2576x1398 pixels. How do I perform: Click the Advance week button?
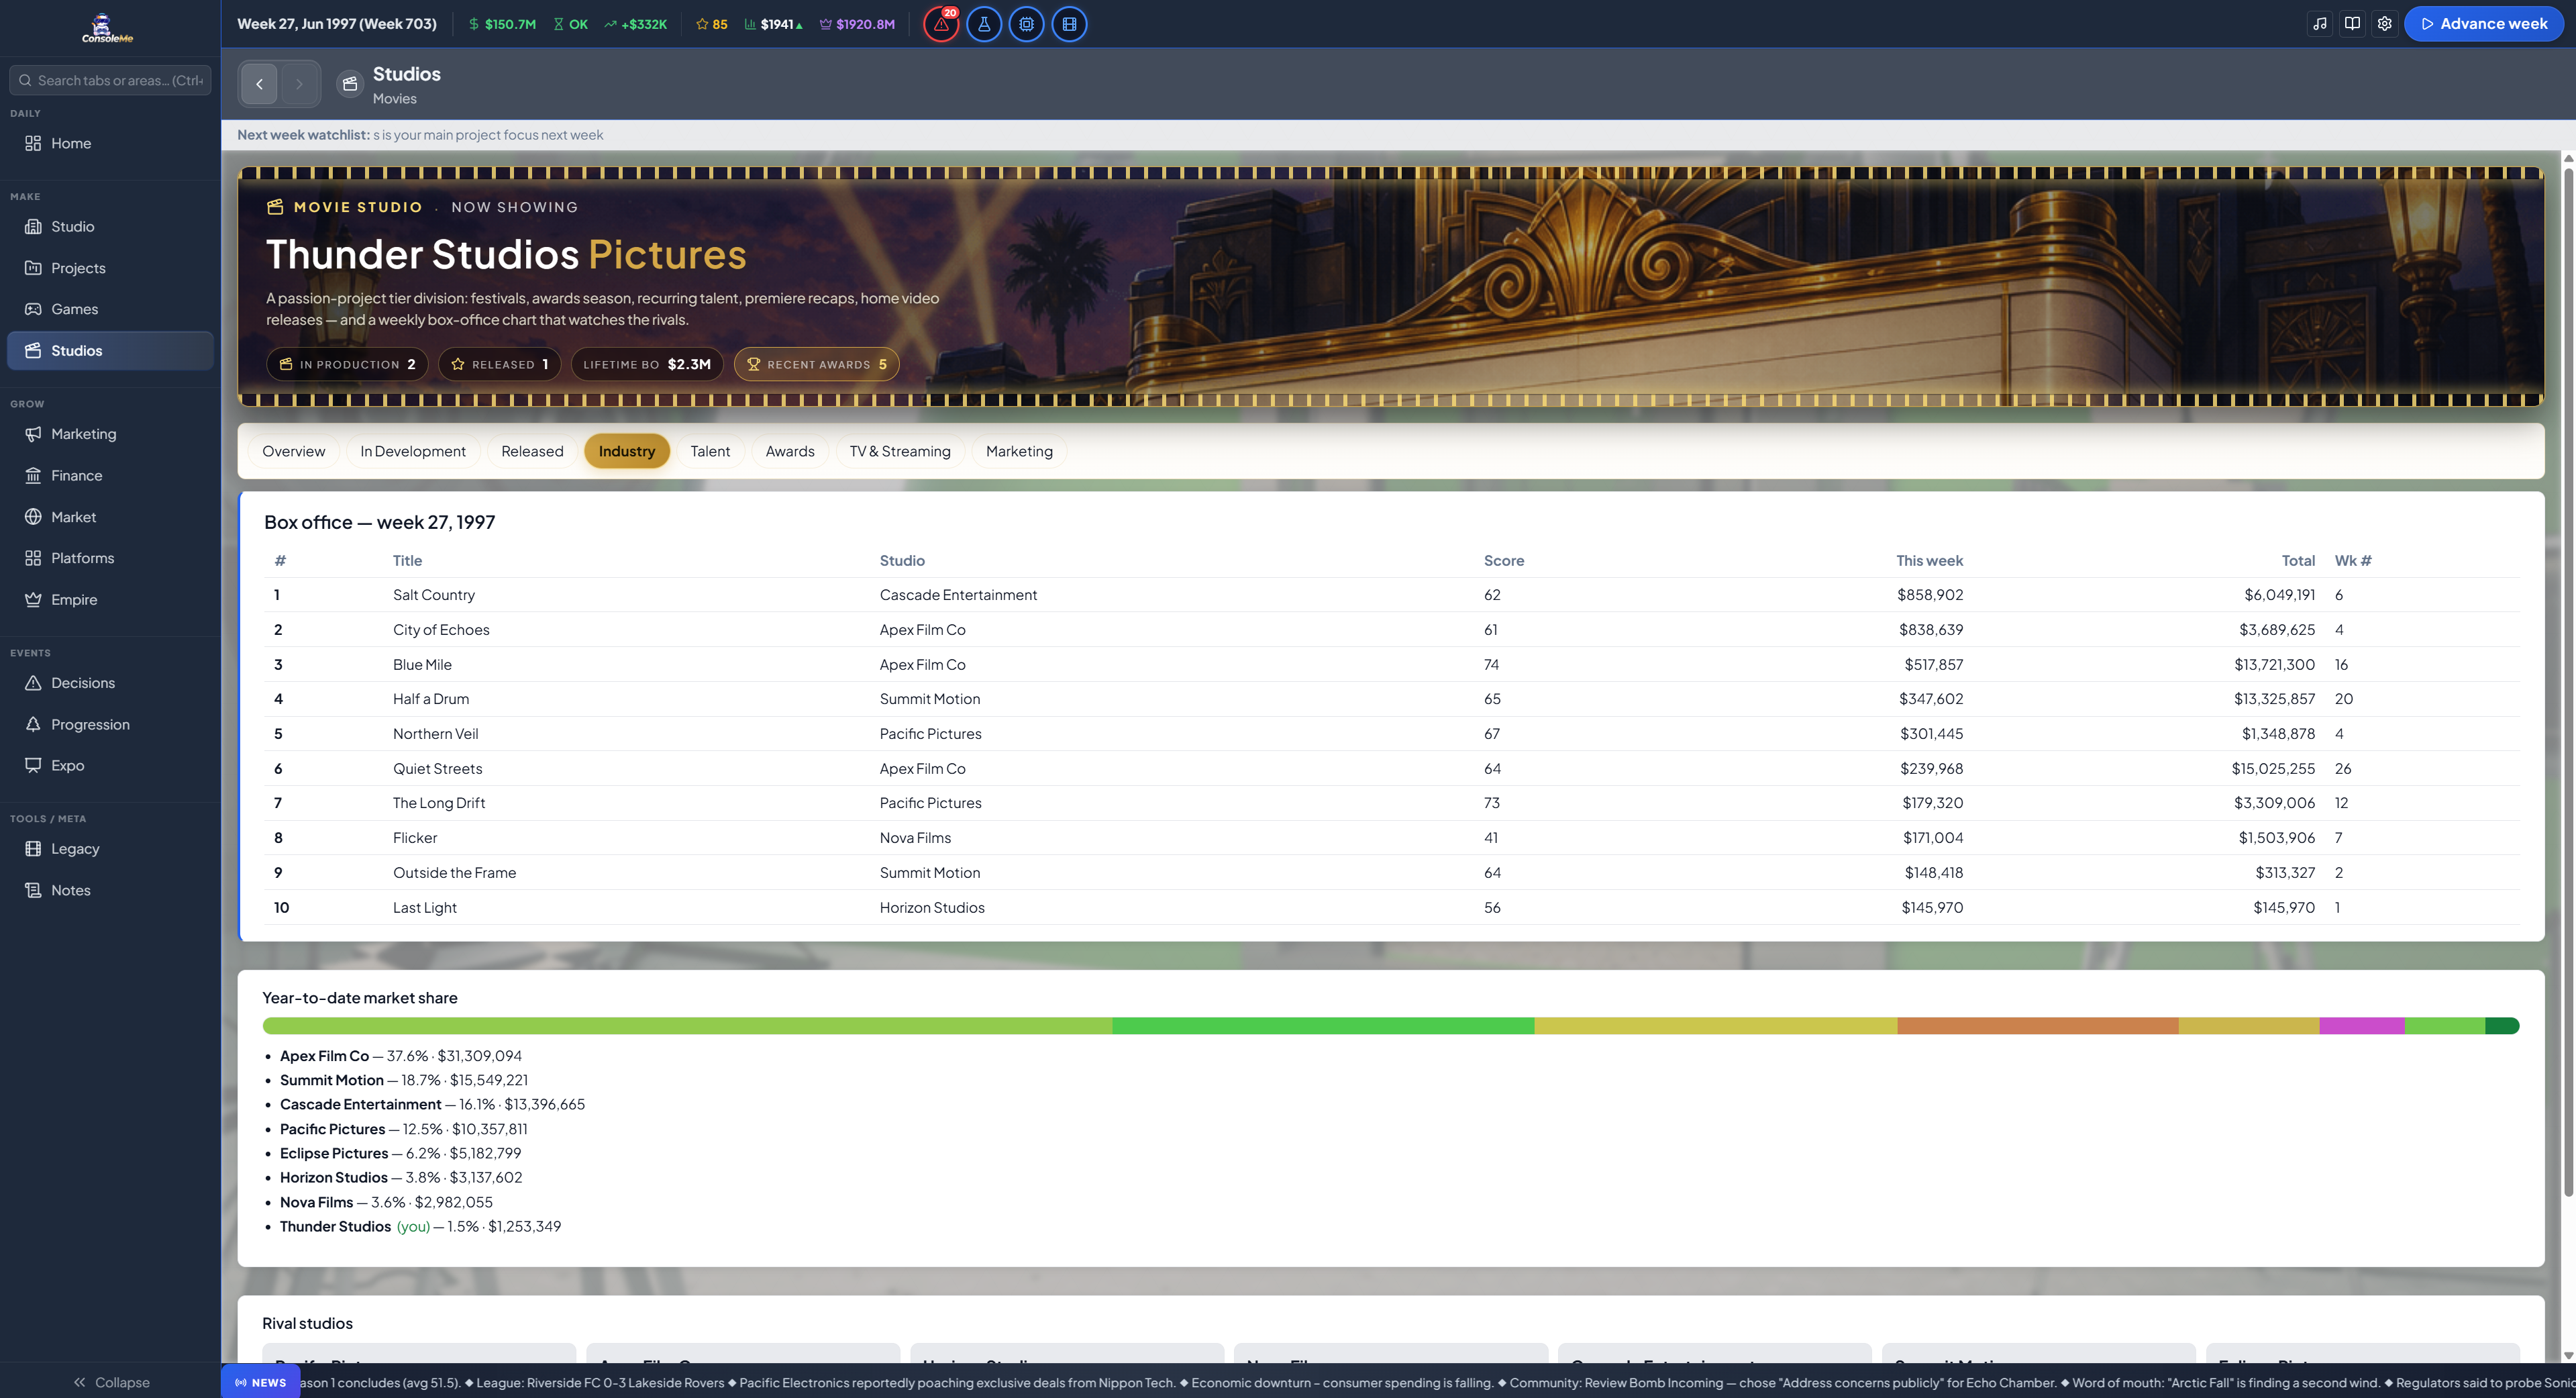(x=2484, y=24)
